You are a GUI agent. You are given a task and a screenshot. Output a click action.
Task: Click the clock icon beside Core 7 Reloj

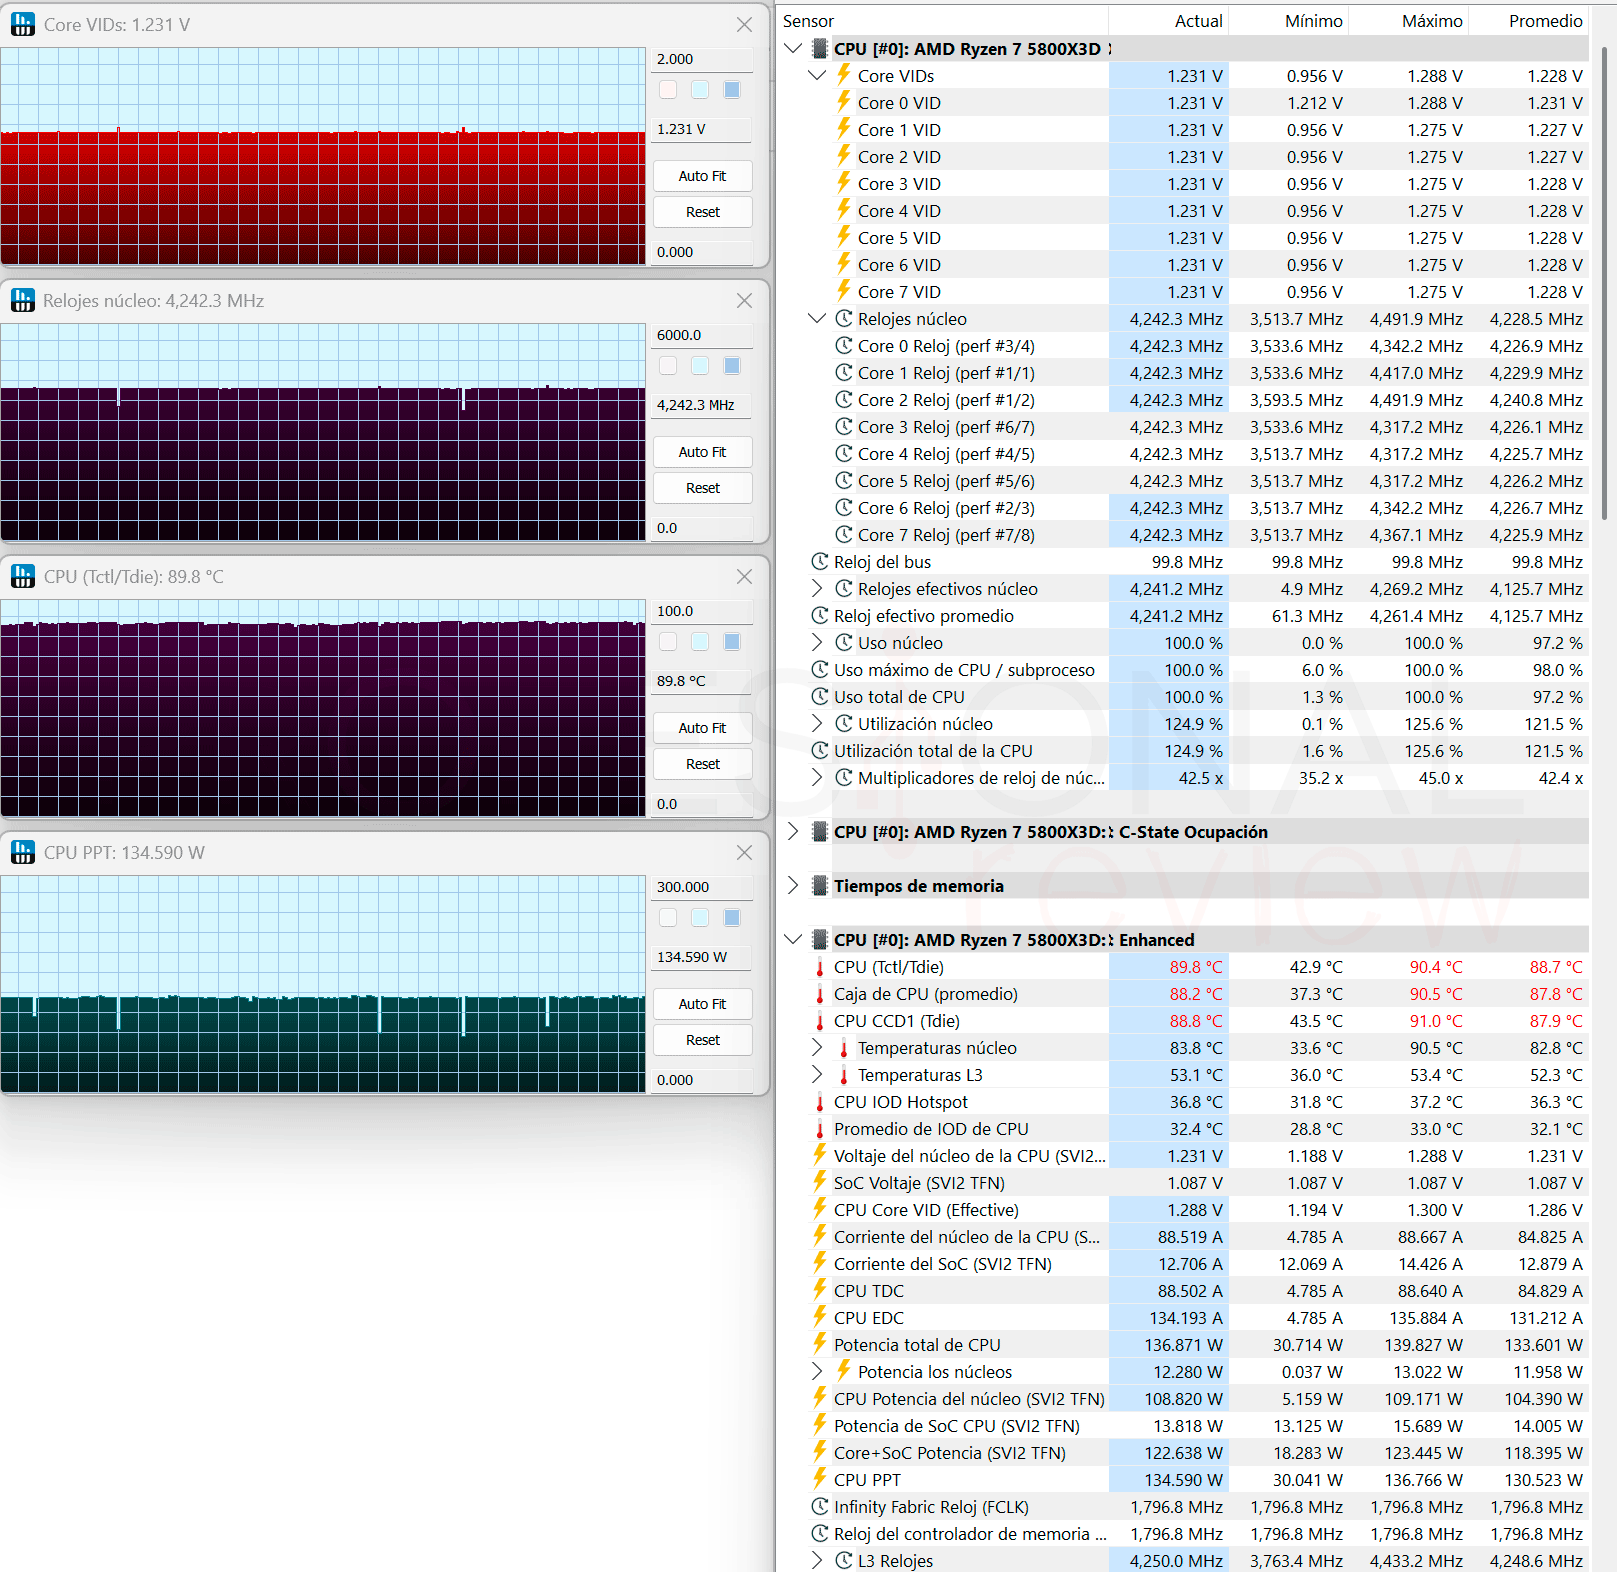coord(844,534)
